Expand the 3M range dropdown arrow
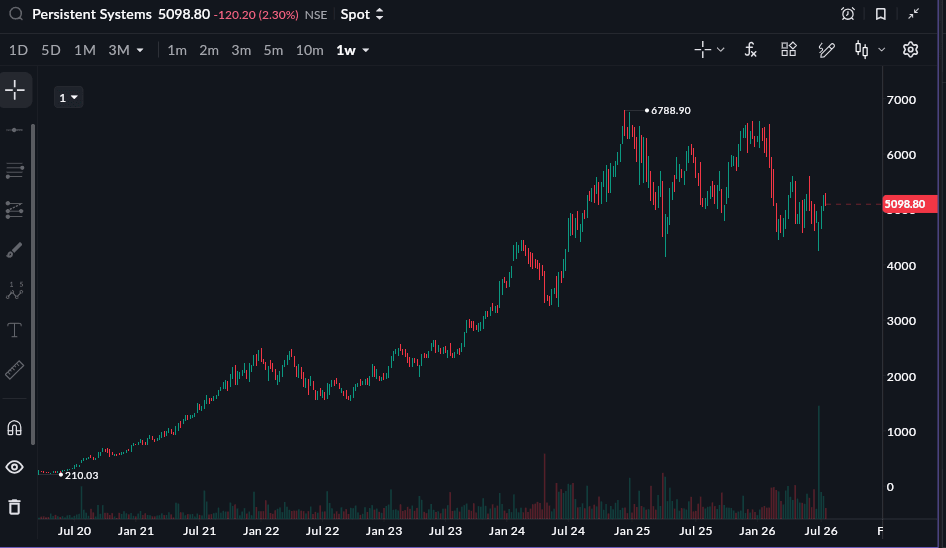The image size is (946, 548). 140,50
